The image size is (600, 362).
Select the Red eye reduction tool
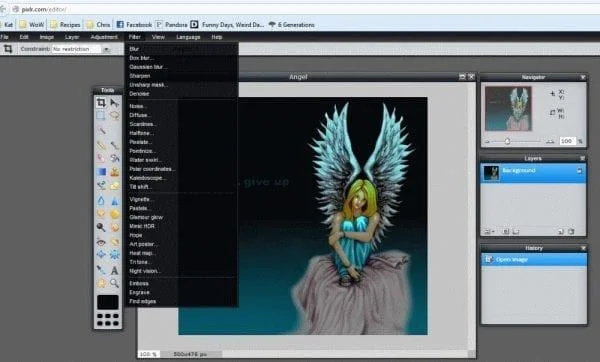(x=101, y=241)
